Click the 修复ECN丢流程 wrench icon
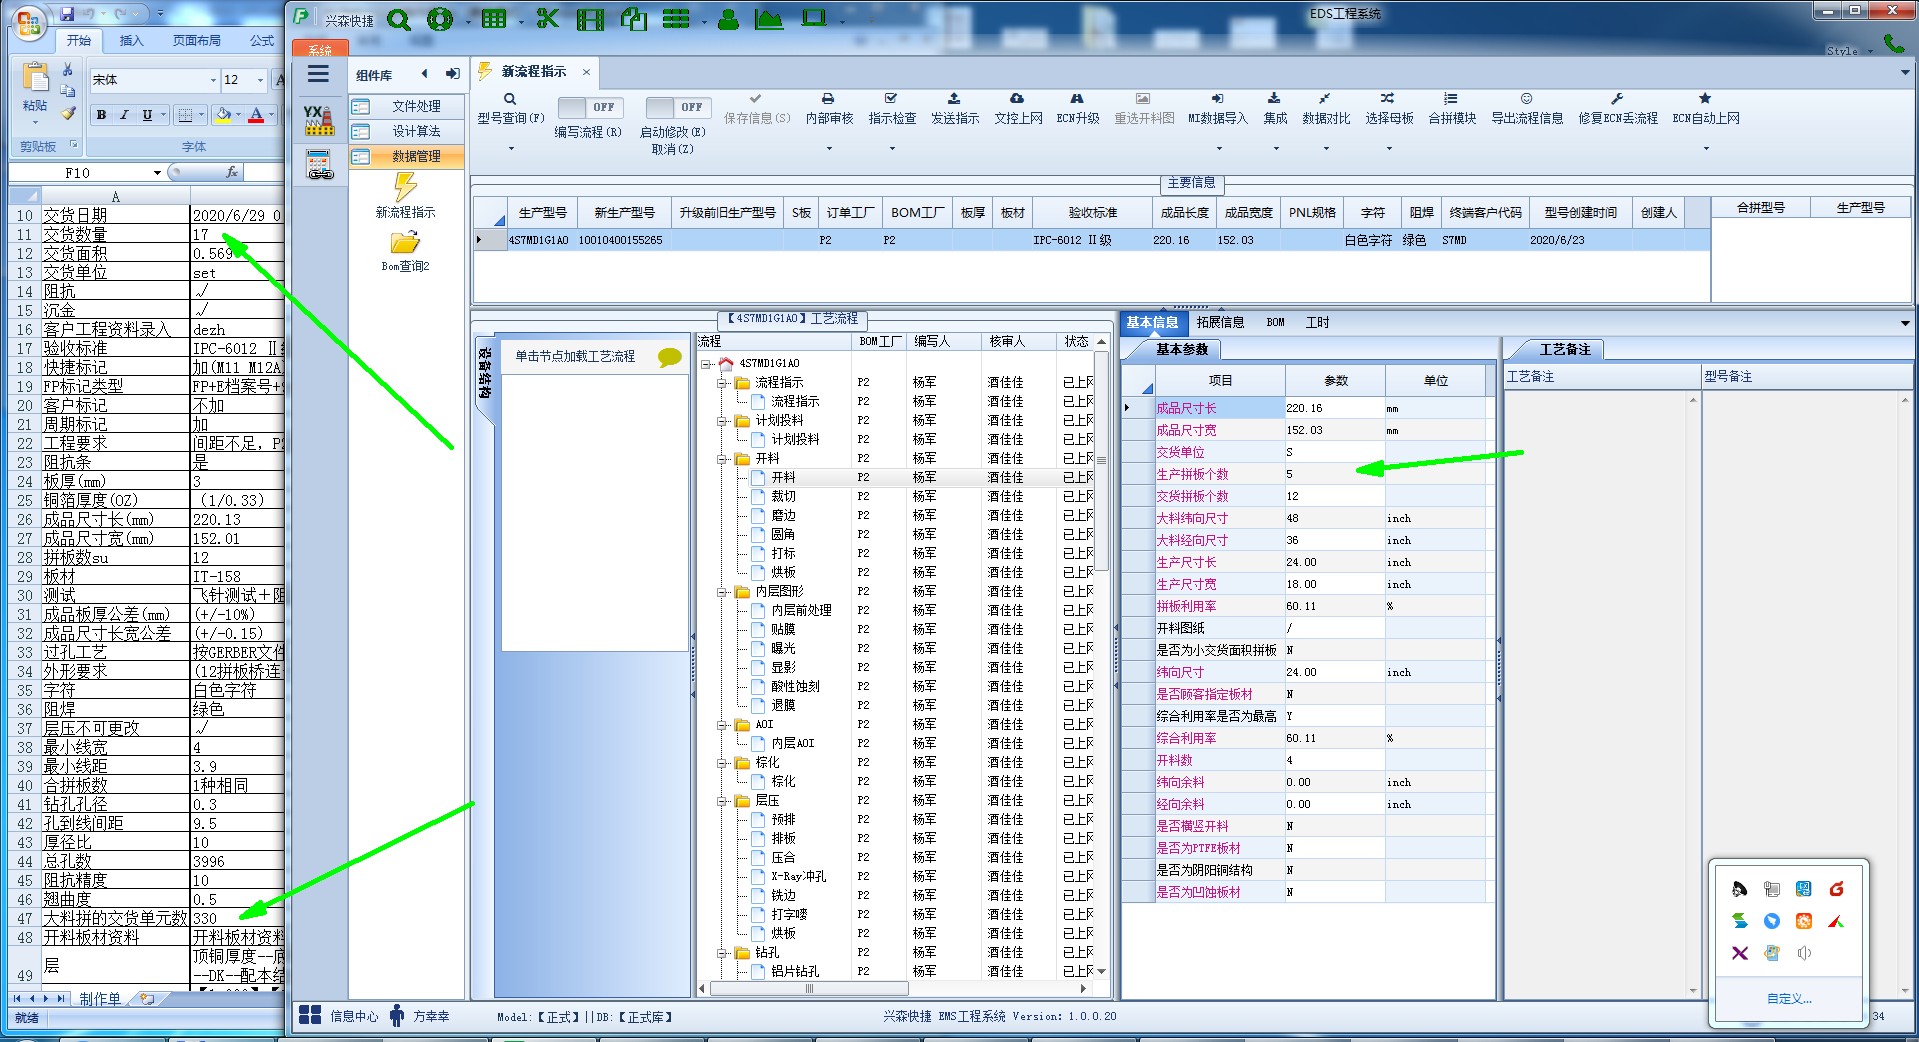Image resolution: width=1919 pixels, height=1042 pixels. 1617,99
